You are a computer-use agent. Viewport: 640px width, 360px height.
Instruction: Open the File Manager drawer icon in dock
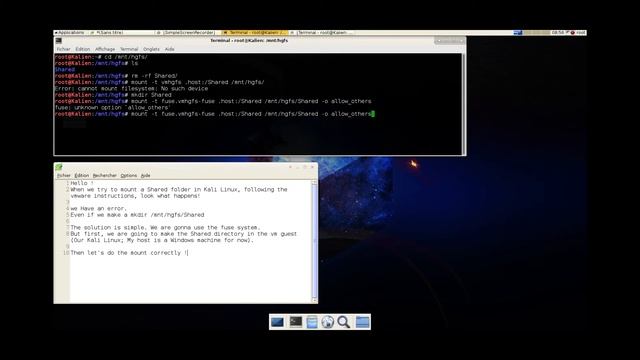coord(312,322)
